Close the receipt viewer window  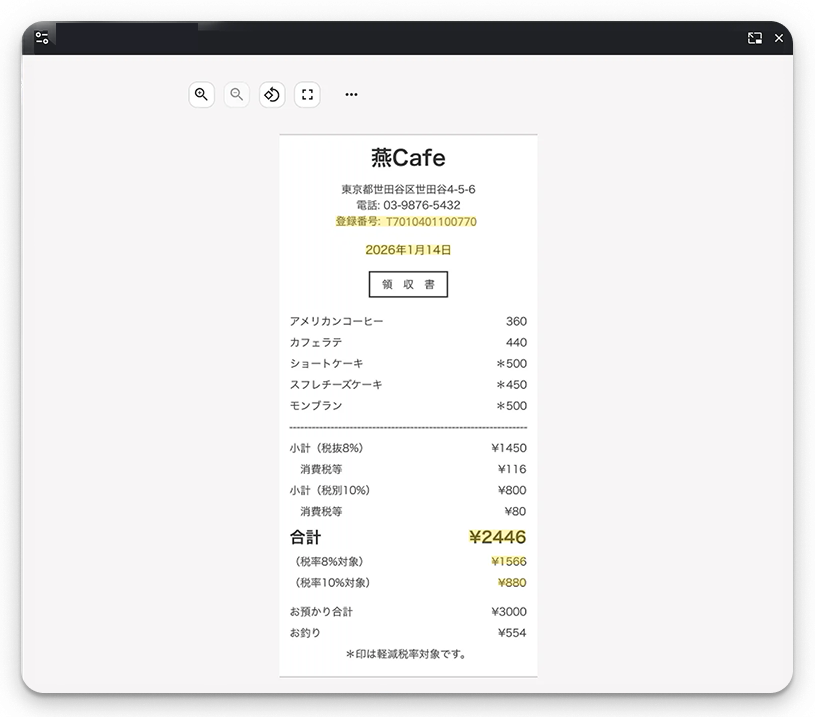(x=779, y=38)
